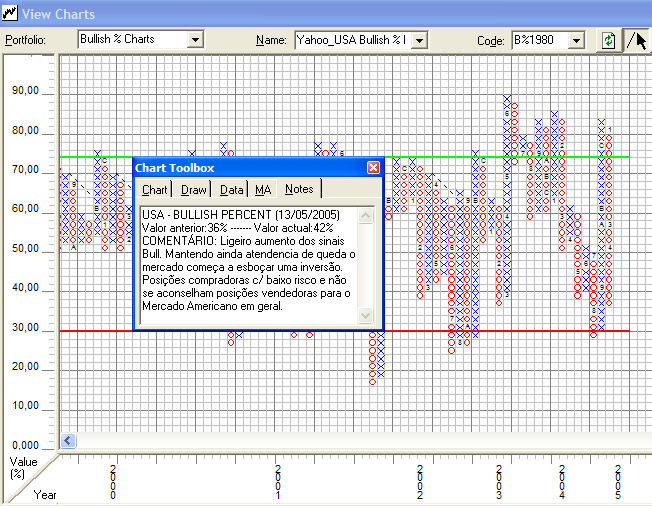Click the chart's left scroll arrow
Screen dimensions: 652x506
68,440
